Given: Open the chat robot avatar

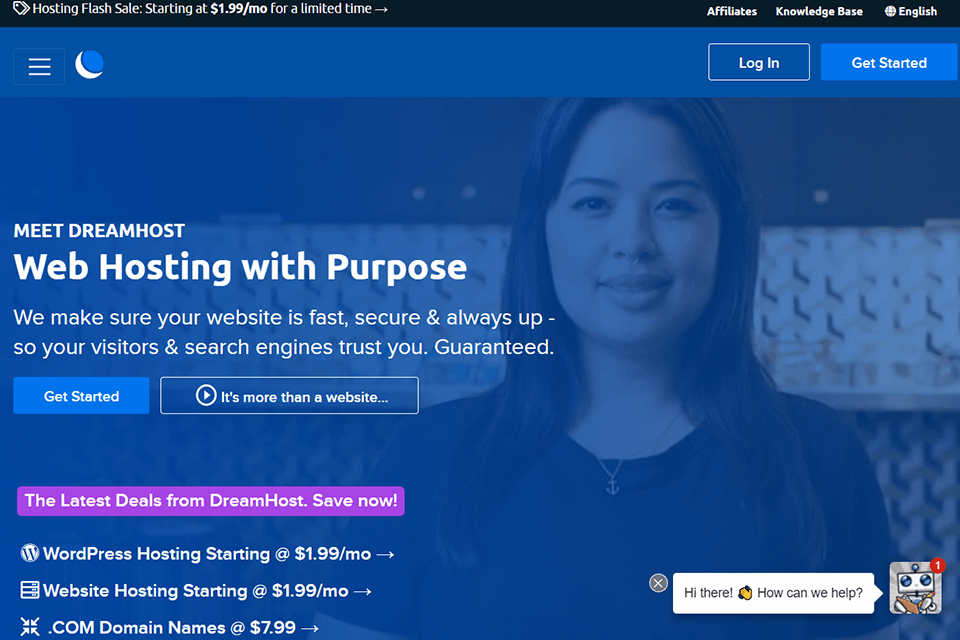Looking at the screenshot, I should click(x=915, y=589).
